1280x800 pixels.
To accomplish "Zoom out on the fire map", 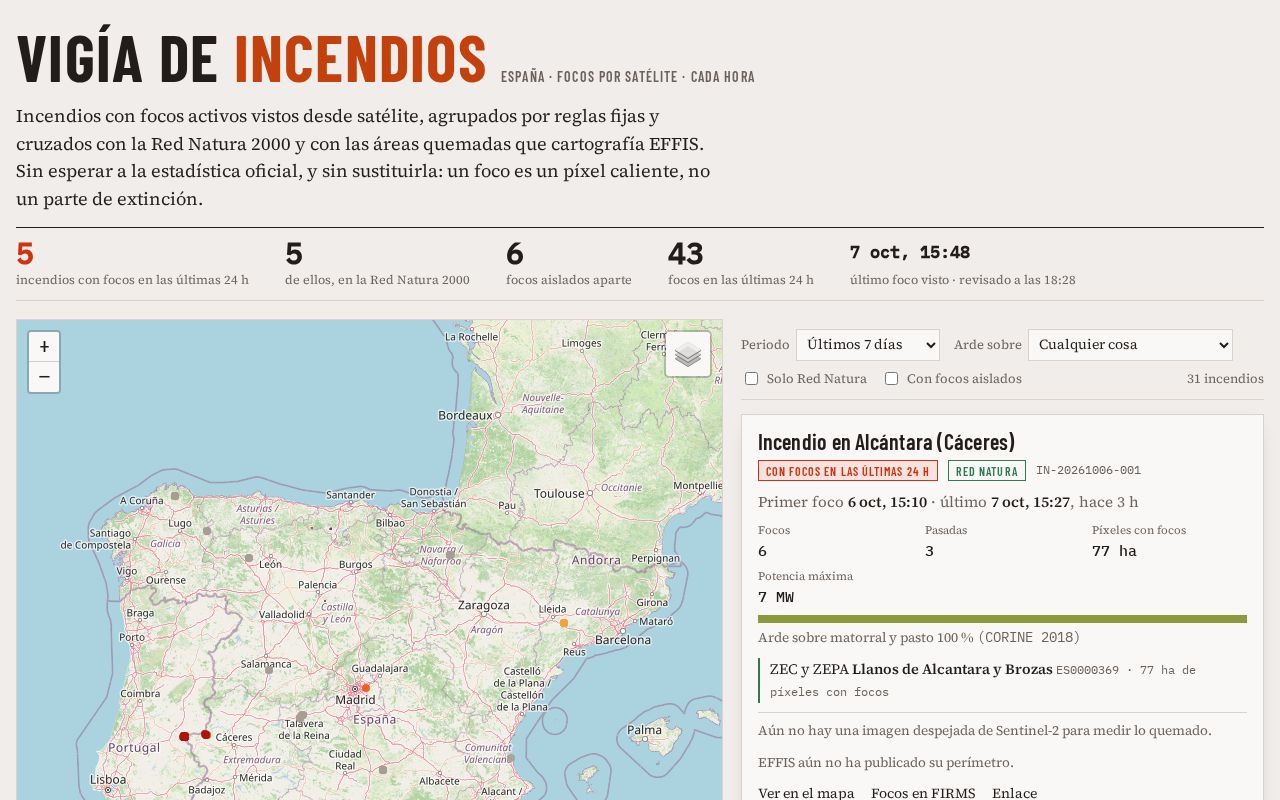I will 44,377.
